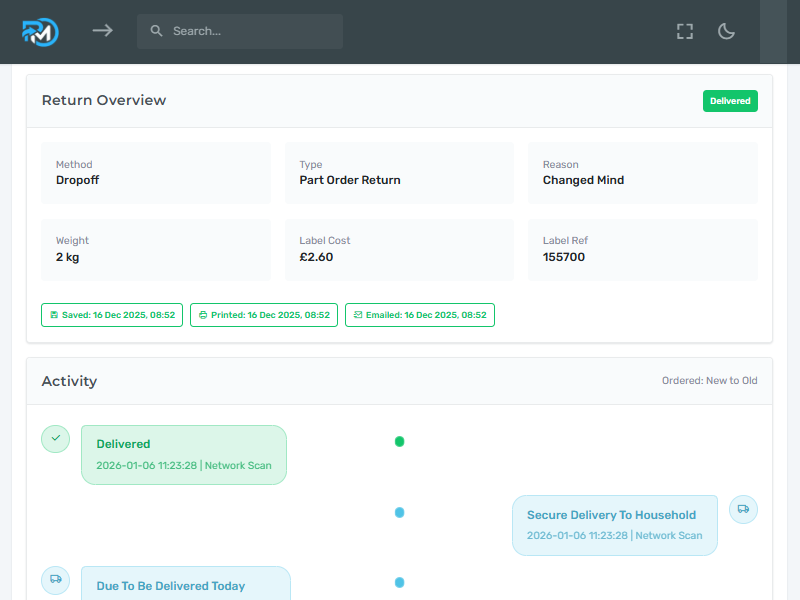Toggle dark mode with moon icon
800x600 pixels.
coord(727,31)
